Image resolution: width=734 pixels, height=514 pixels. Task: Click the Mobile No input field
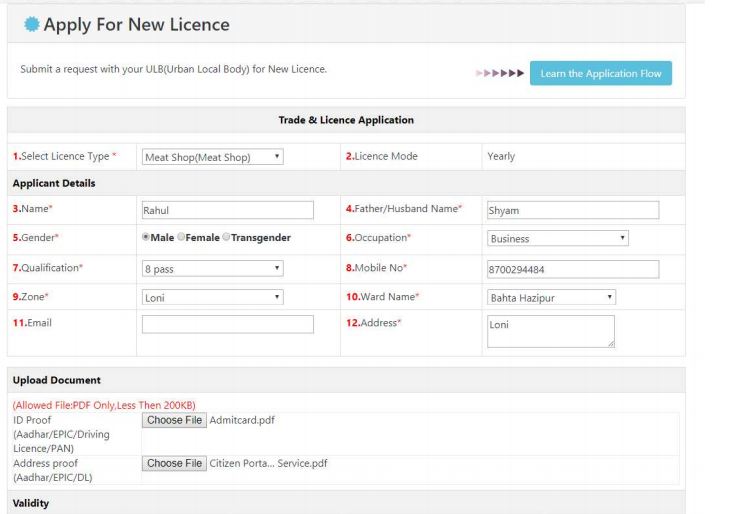click(x=572, y=269)
